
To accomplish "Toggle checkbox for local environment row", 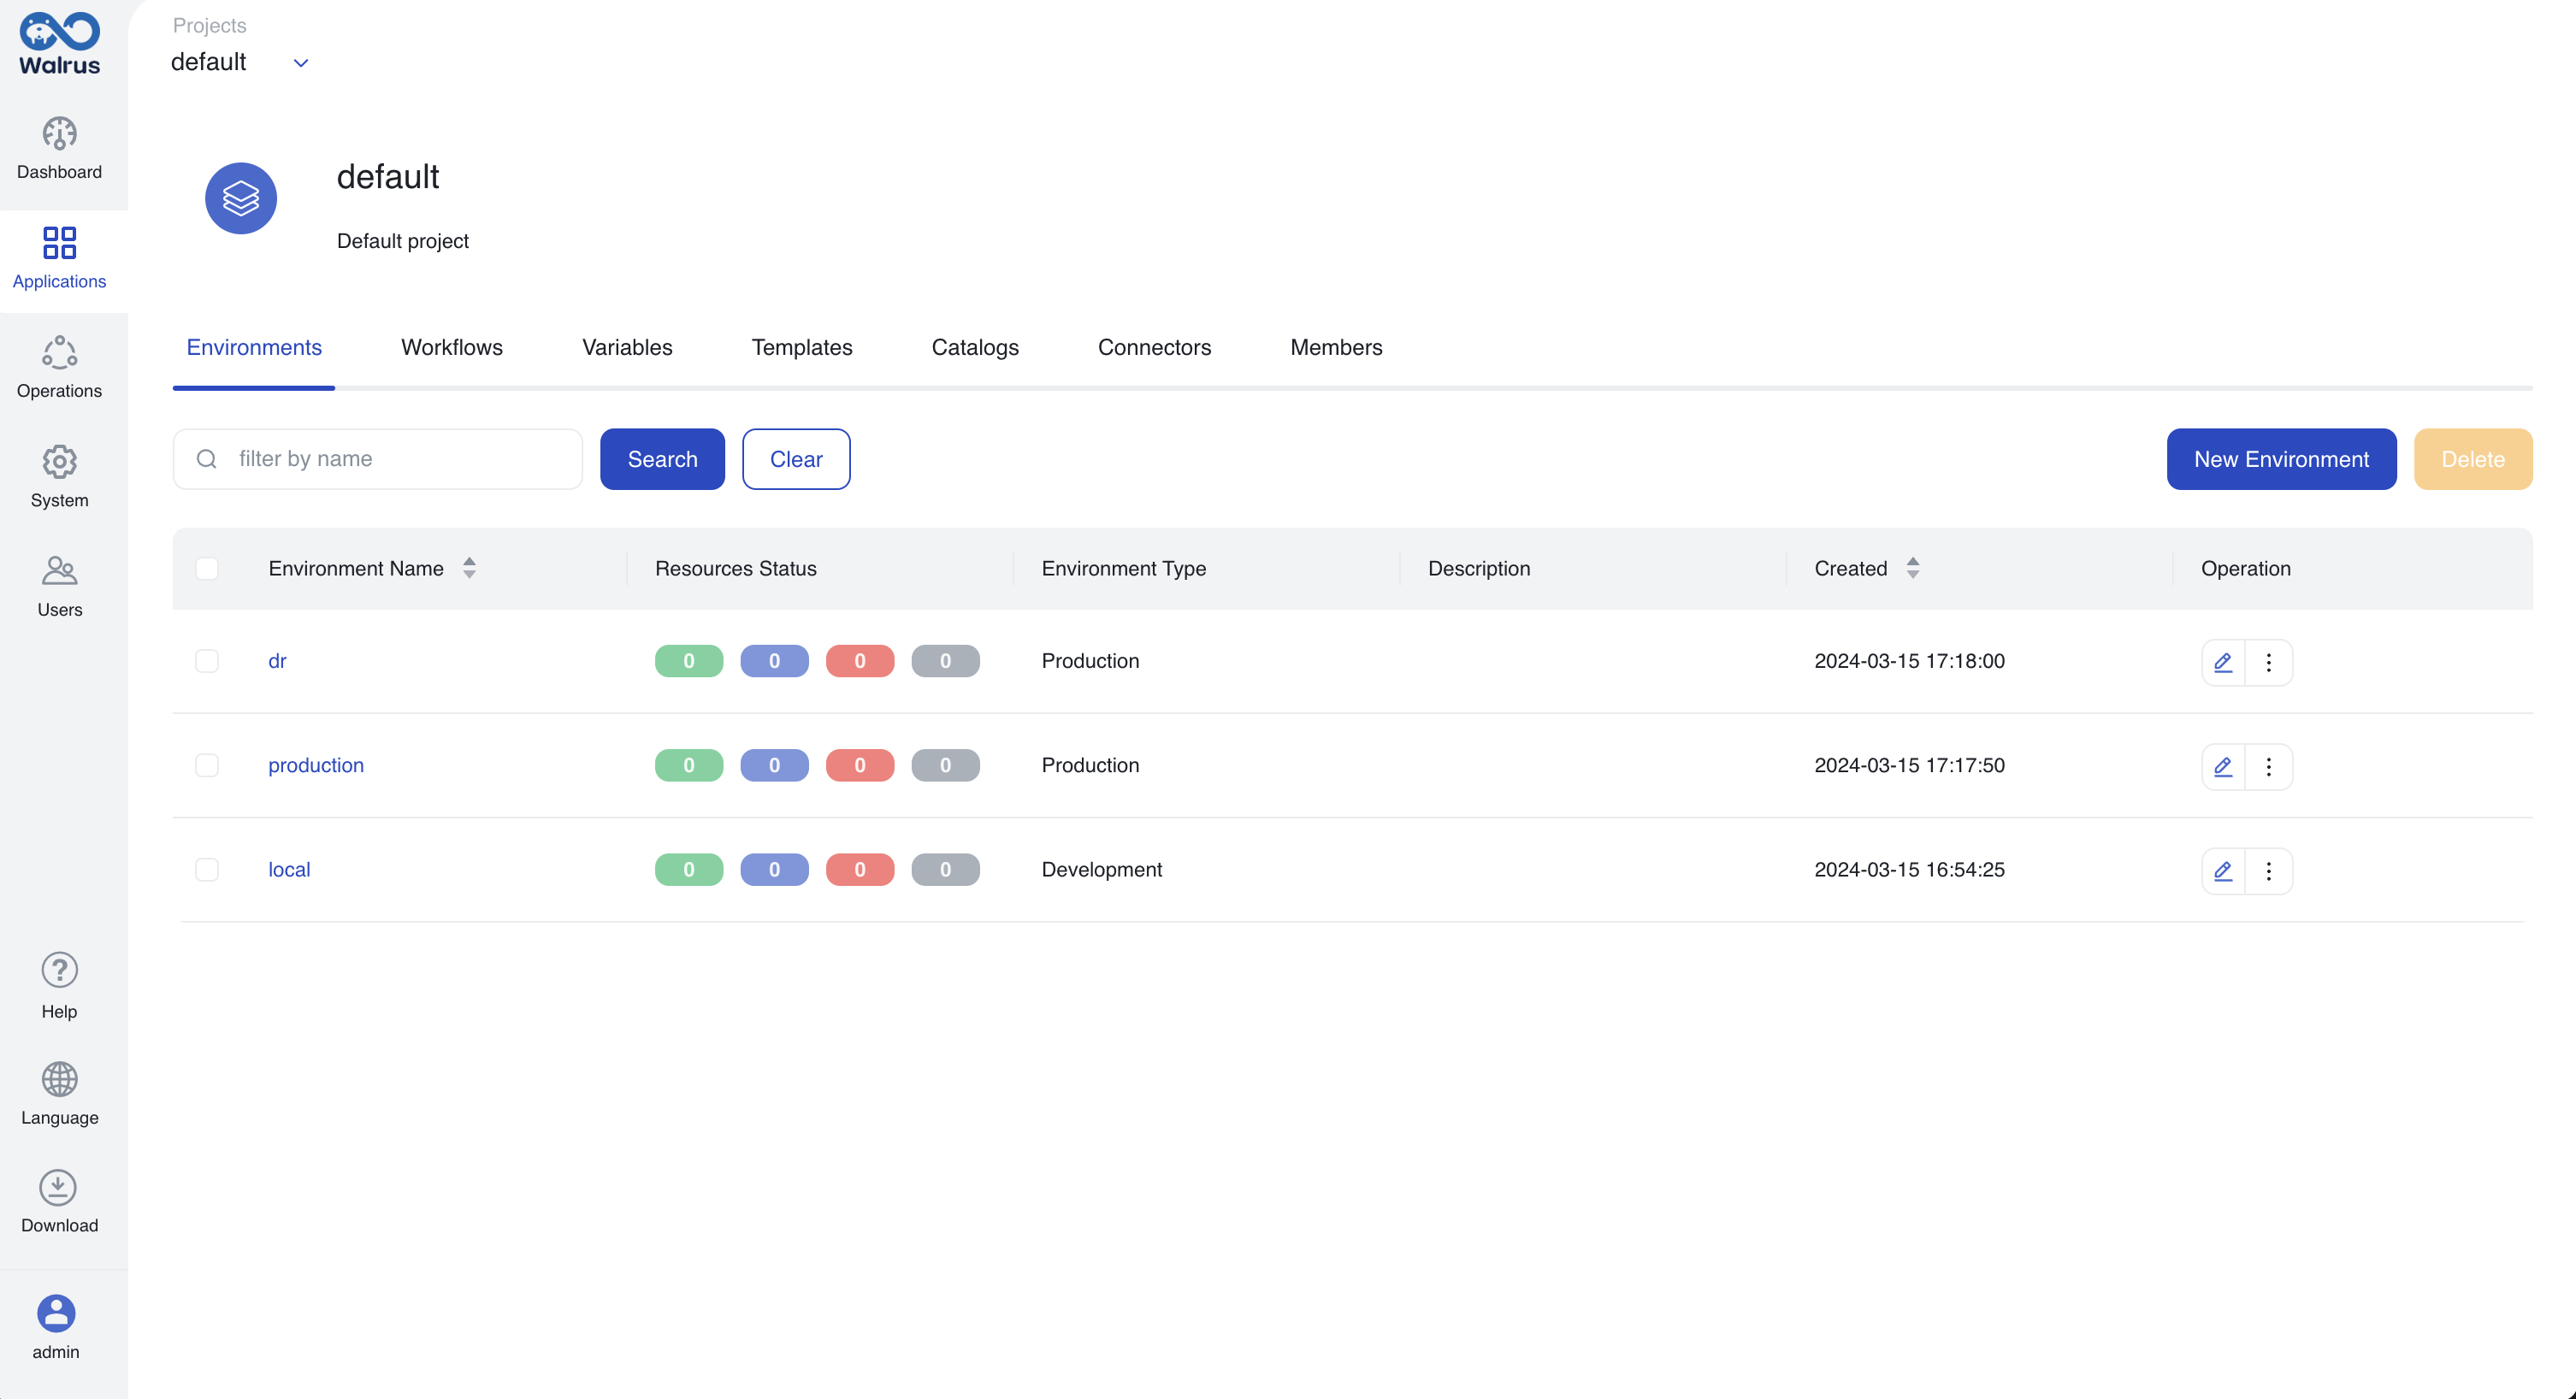I will 205,868.
